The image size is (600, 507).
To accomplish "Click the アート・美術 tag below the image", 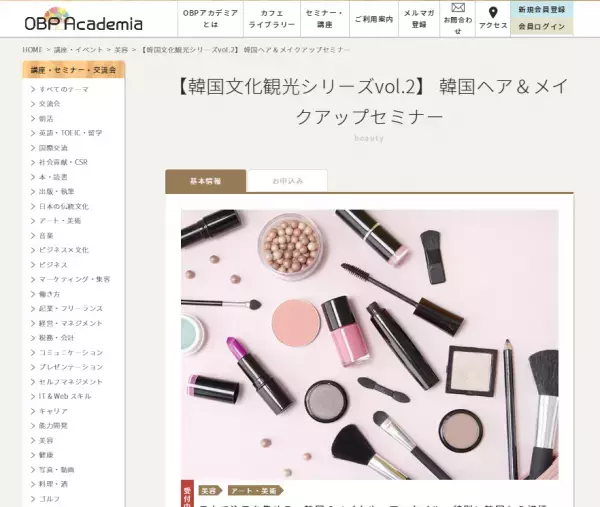I will [x=256, y=491].
